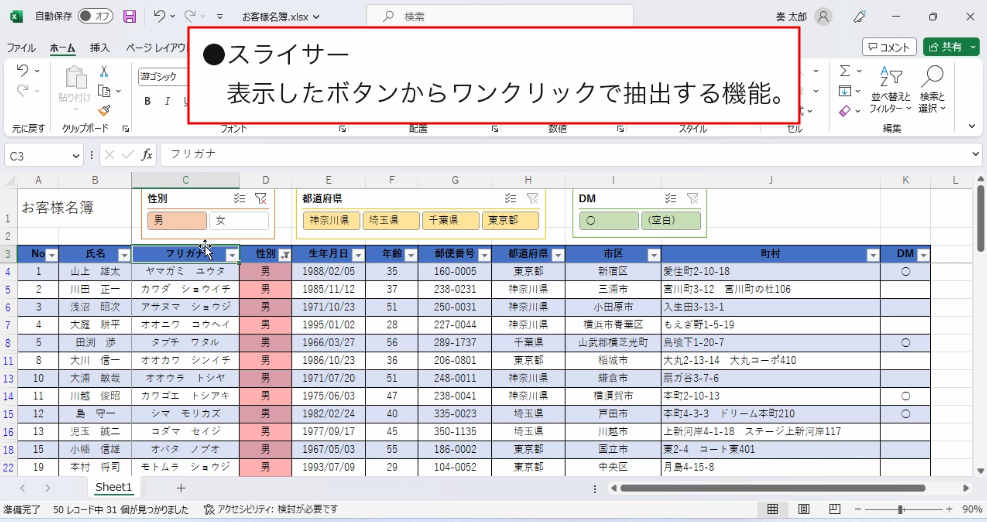Add a new sheet with plus
The image size is (987, 522).
click(x=181, y=488)
